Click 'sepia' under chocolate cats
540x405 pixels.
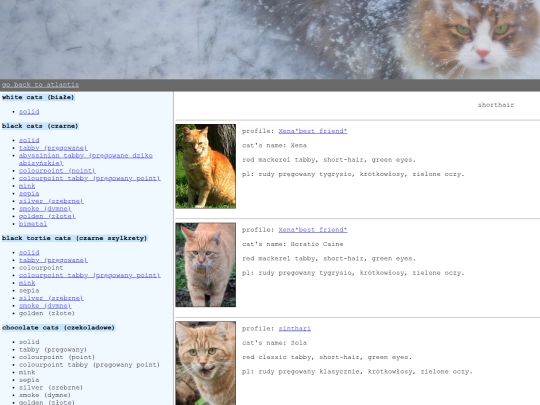pyautogui.click(x=29, y=380)
